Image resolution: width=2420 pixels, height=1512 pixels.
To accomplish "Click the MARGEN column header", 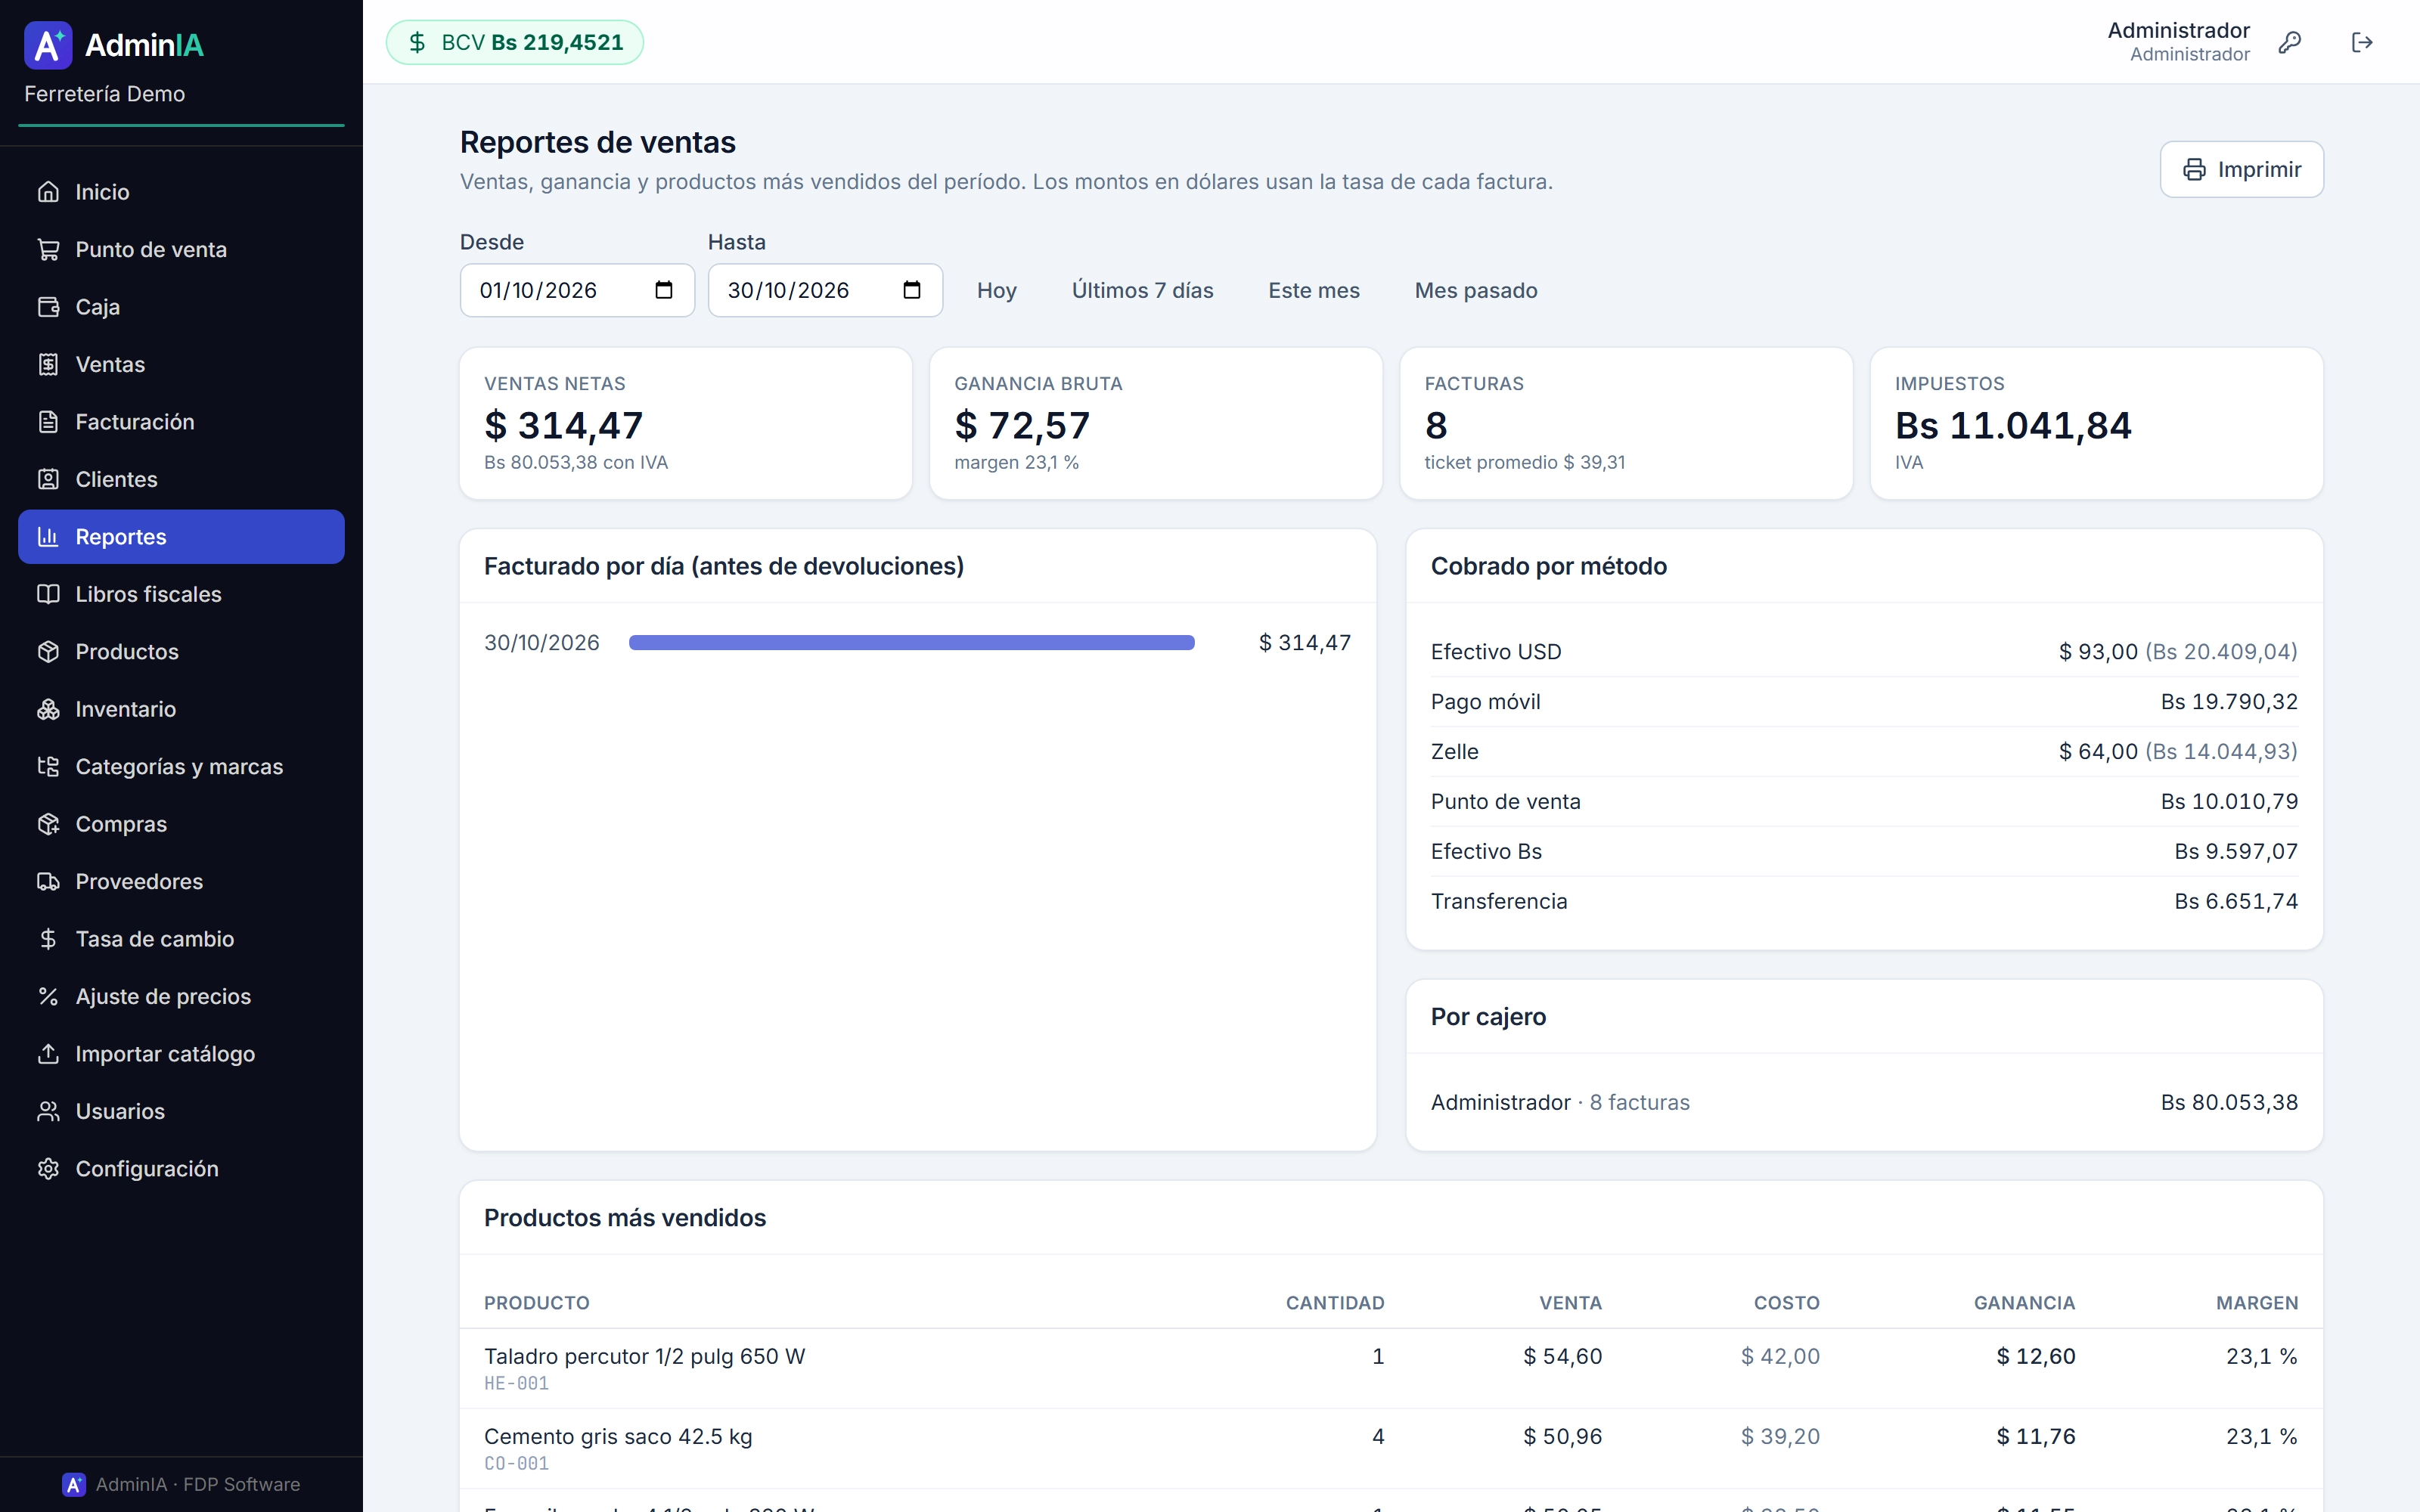I will pos(2257,1303).
